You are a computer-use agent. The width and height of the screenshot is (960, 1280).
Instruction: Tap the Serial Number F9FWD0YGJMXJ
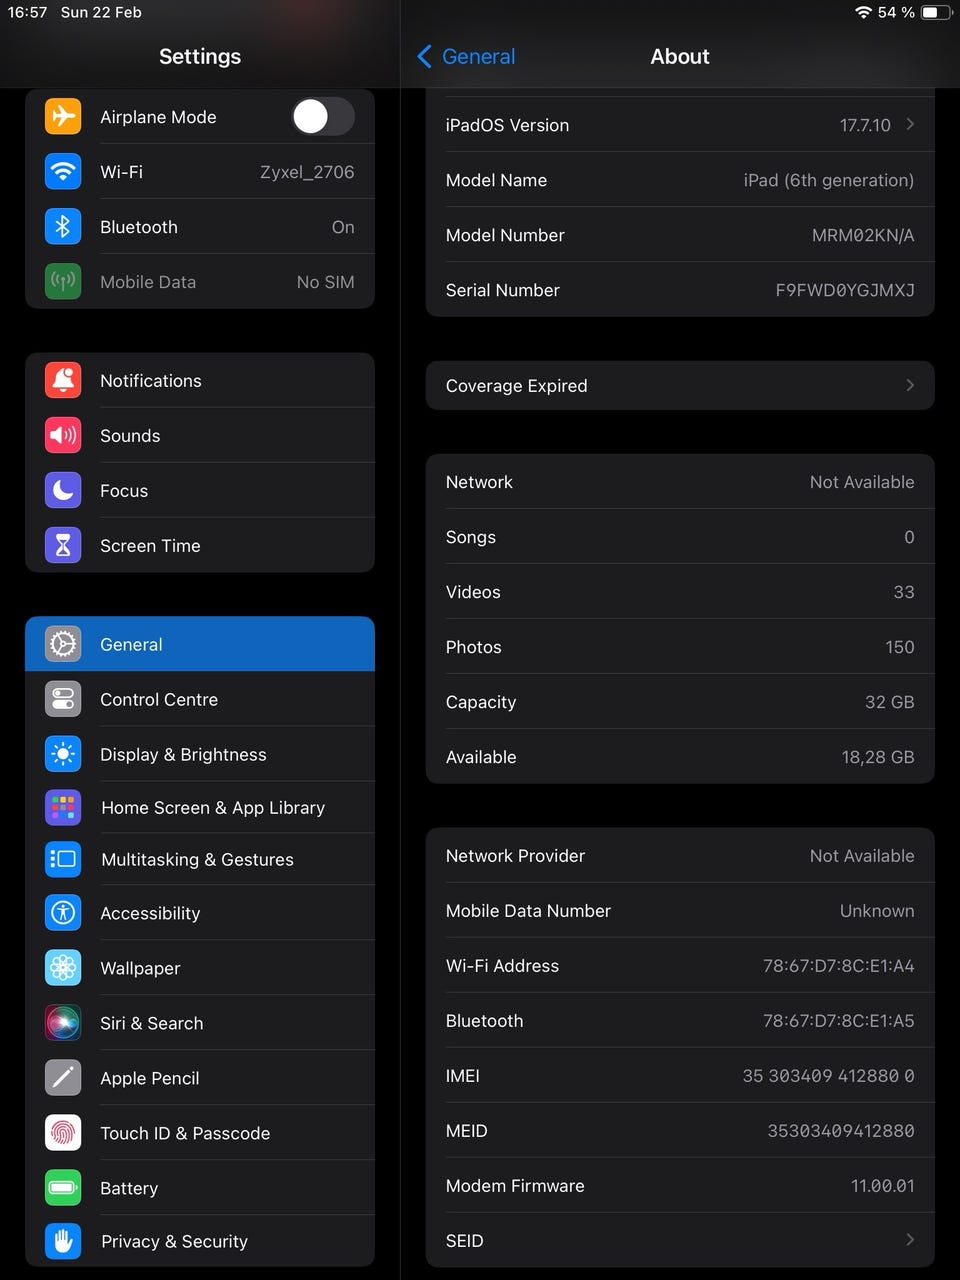(845, 290)
